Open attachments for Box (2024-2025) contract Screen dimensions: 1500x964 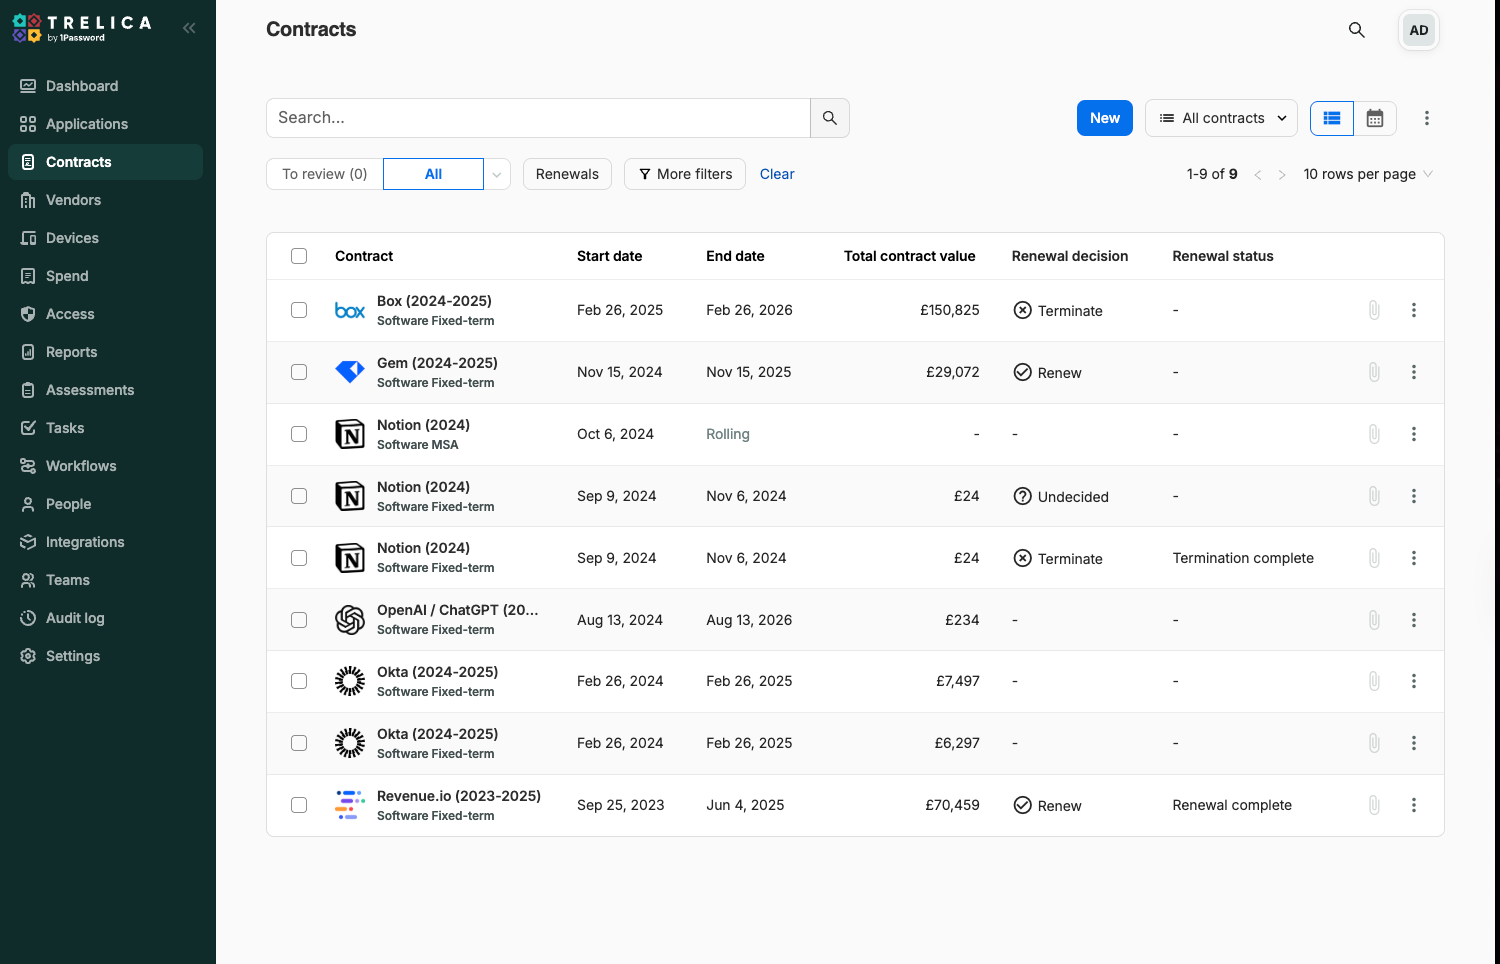click(1374, 310)
